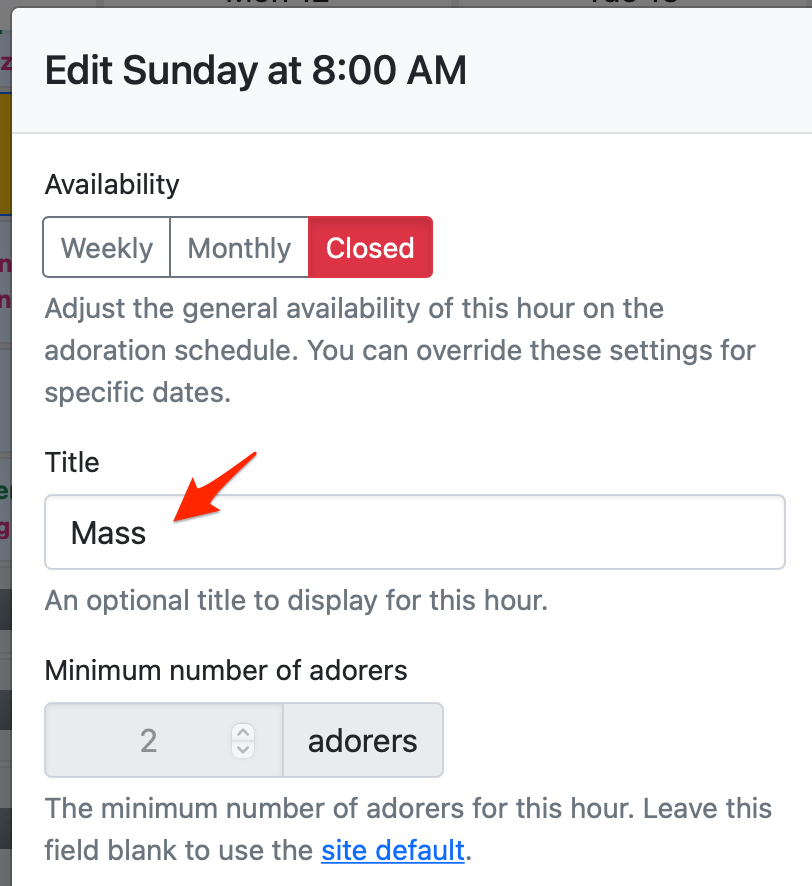The width and height of the screenshot is (812, 886).
Task: Open the site default link
Action: [393, 850]
